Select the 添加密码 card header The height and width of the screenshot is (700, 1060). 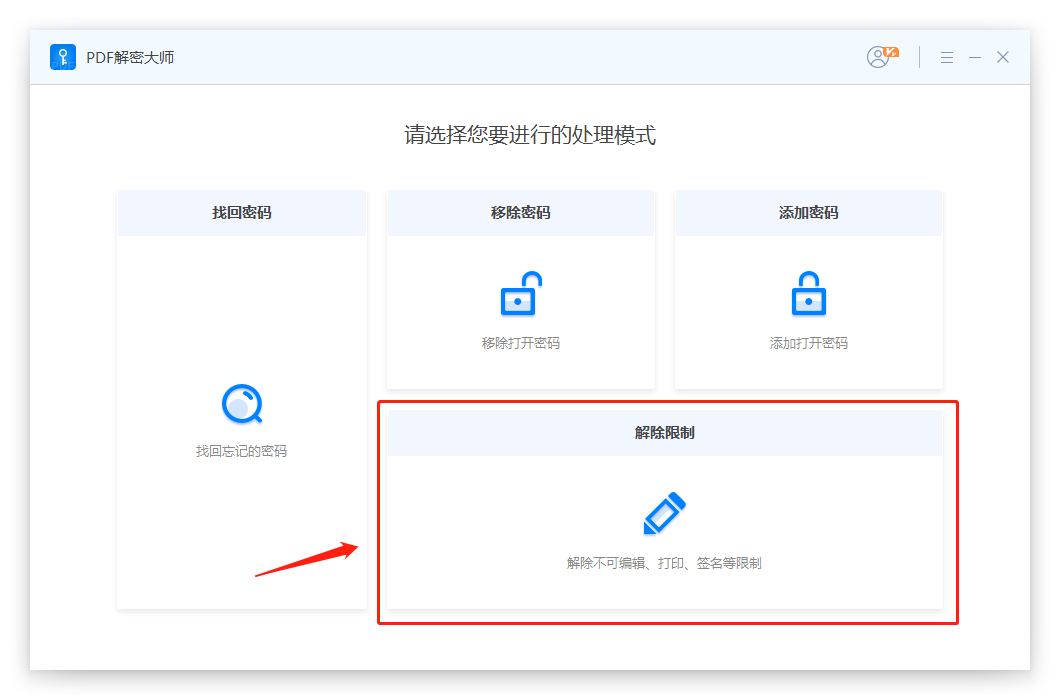(809, 213)
